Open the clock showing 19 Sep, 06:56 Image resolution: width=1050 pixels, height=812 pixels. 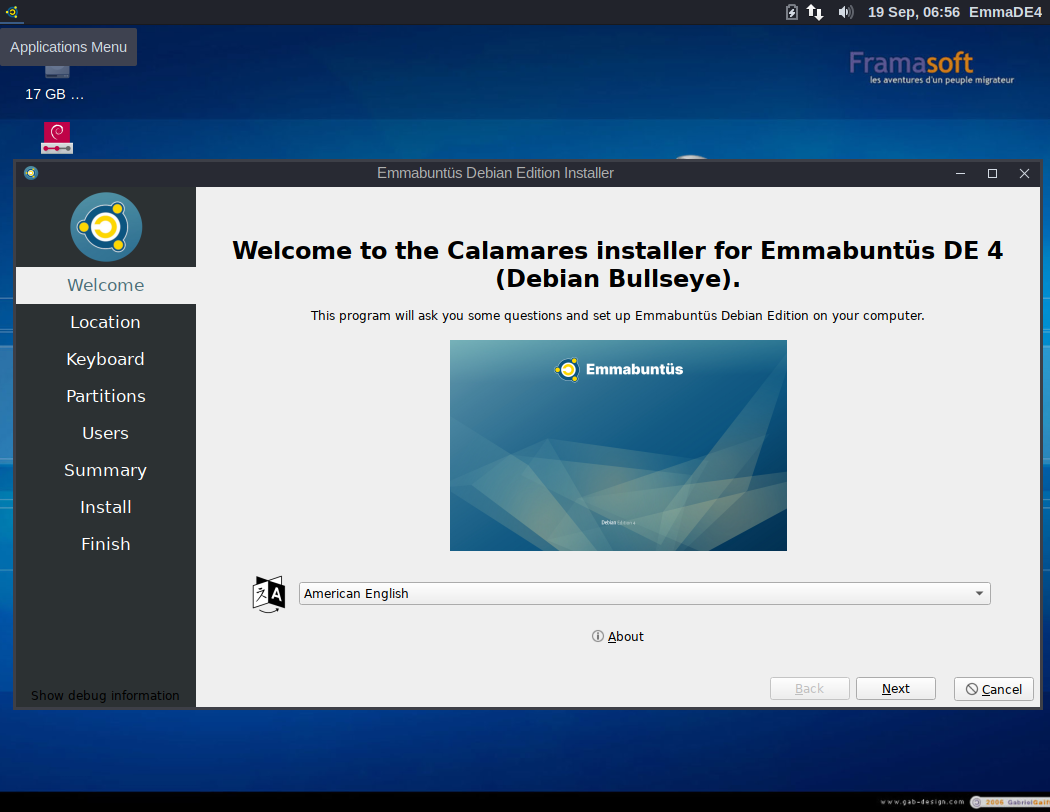[x=913, y=12]
